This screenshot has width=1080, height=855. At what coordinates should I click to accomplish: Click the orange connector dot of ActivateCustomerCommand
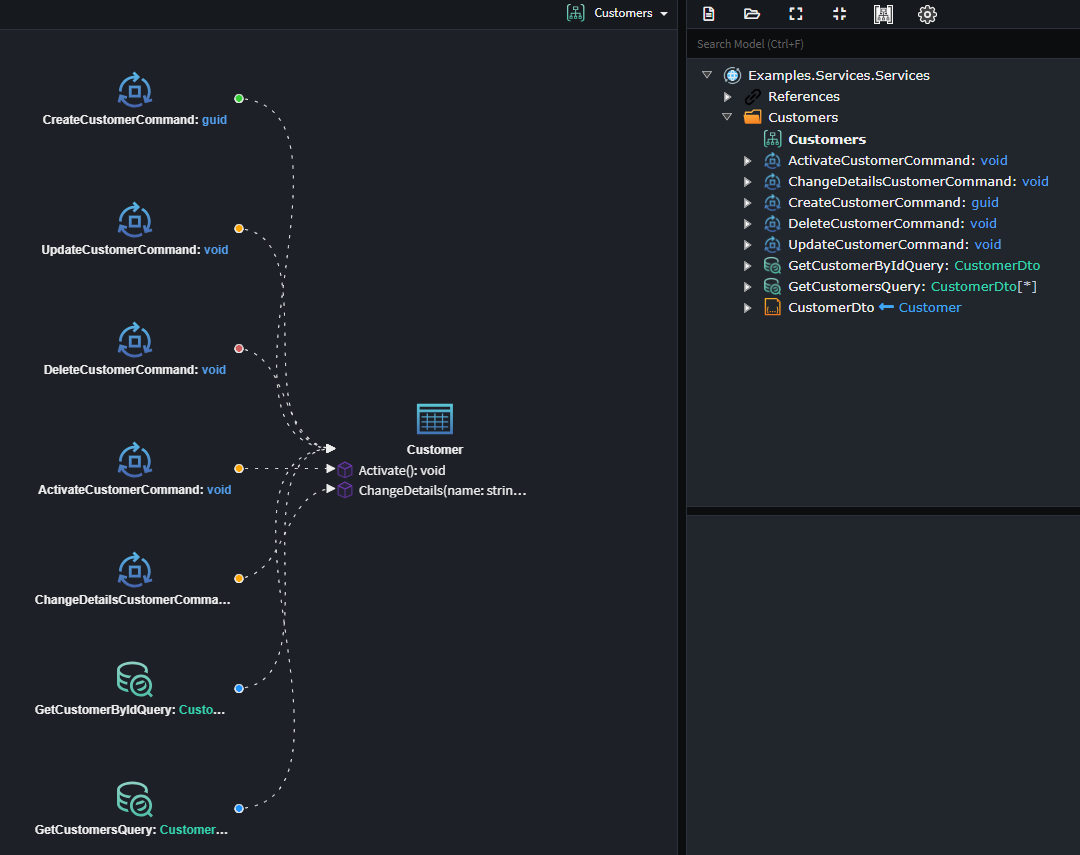pos(239,468)
